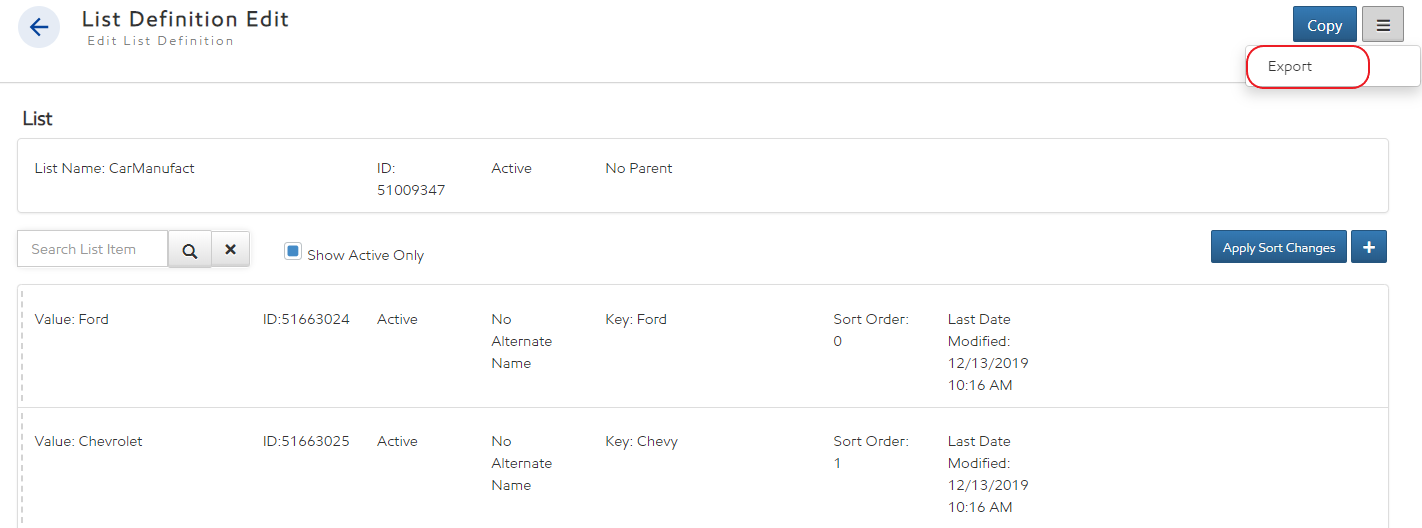
Task: Add a new list item with plus
Action: 1368,247
